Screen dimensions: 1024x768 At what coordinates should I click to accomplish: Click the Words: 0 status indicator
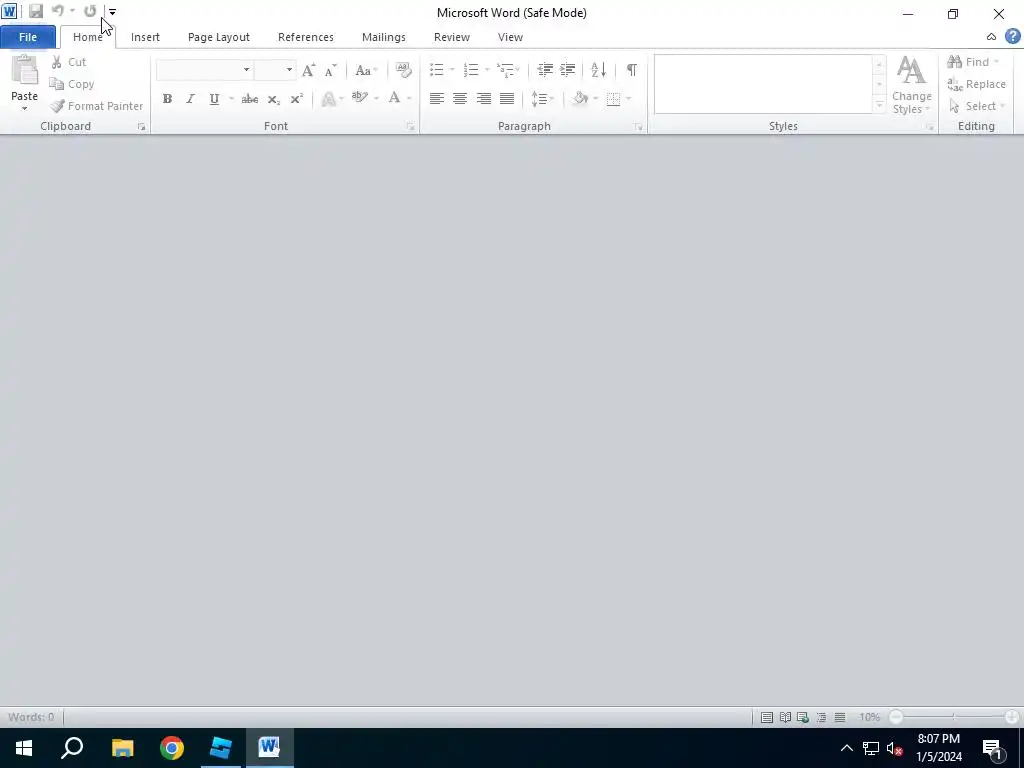tap(31, 717)
